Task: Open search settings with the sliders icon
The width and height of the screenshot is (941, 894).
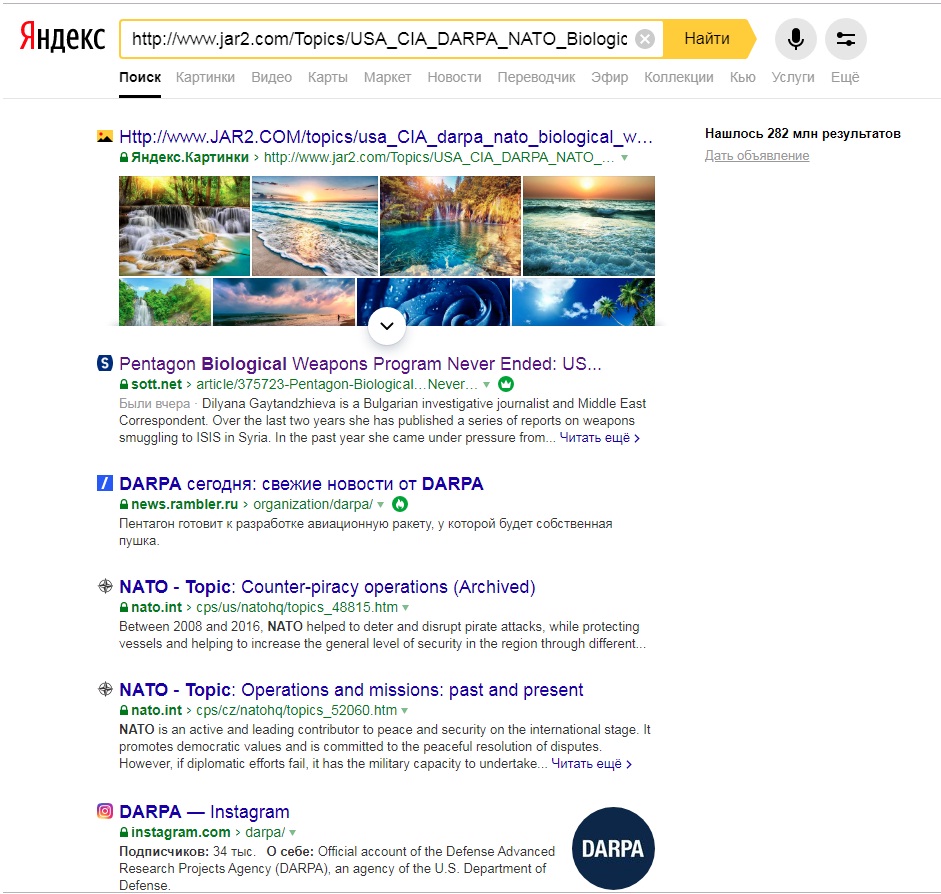Action: click(846, 39)
